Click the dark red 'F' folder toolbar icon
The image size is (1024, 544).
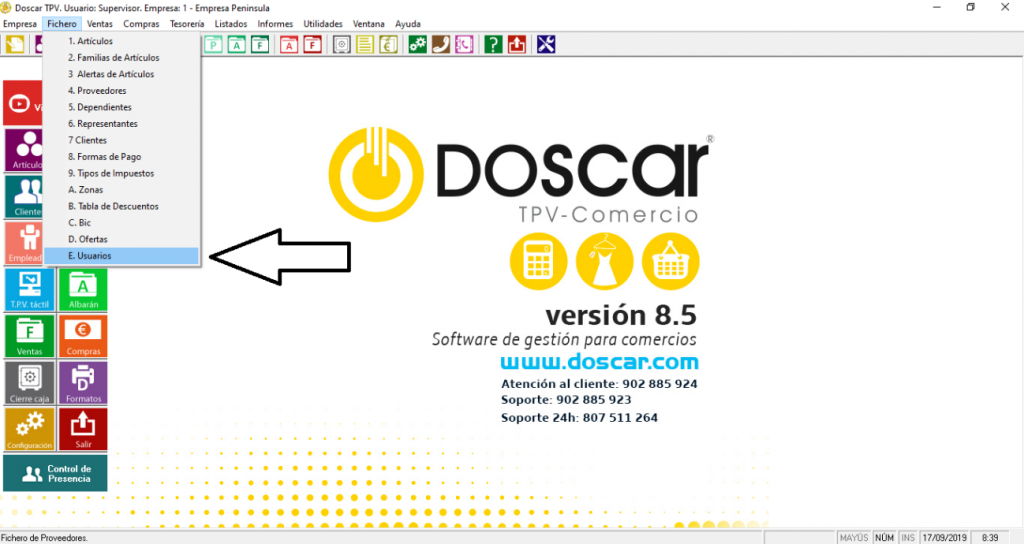click(312, 44)
